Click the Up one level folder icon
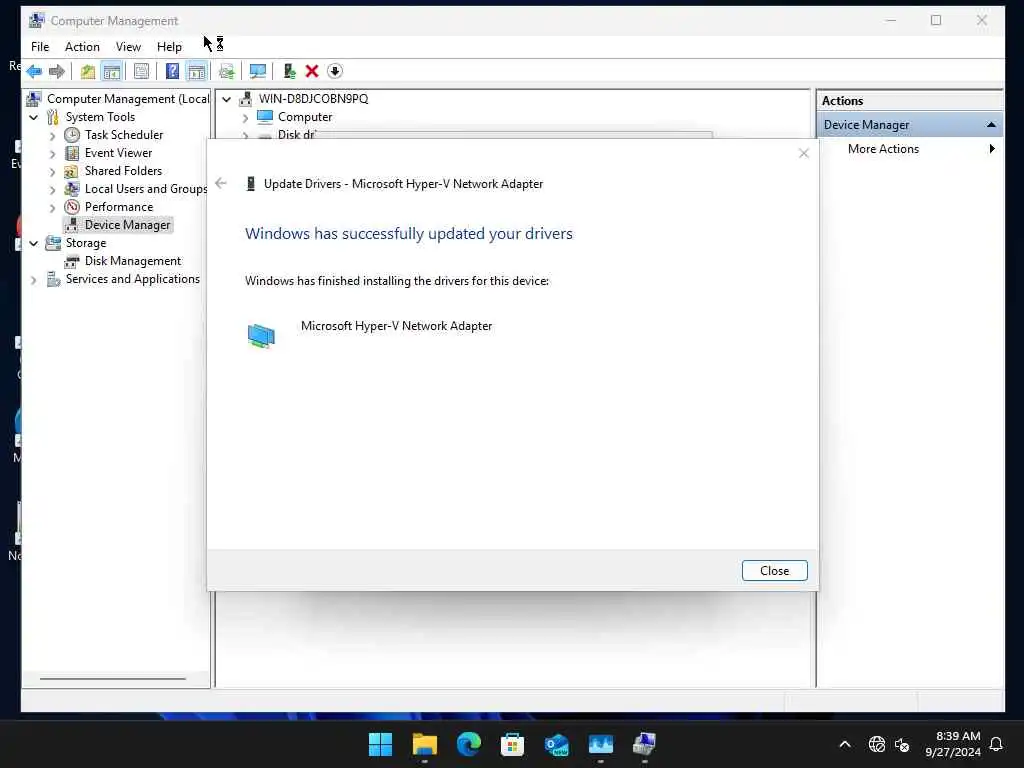The image size is (1024, 768). click(88, 71)
